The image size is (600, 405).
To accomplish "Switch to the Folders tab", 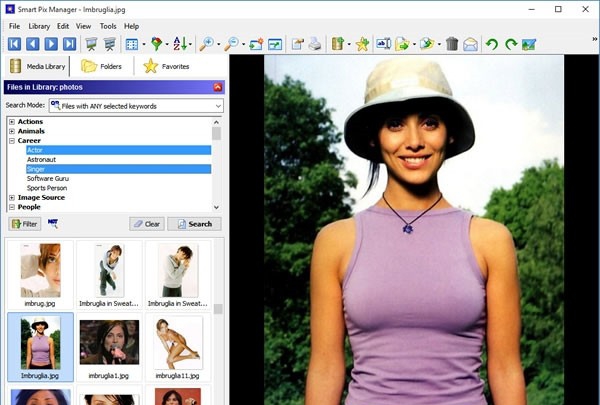I will (101, 66).
